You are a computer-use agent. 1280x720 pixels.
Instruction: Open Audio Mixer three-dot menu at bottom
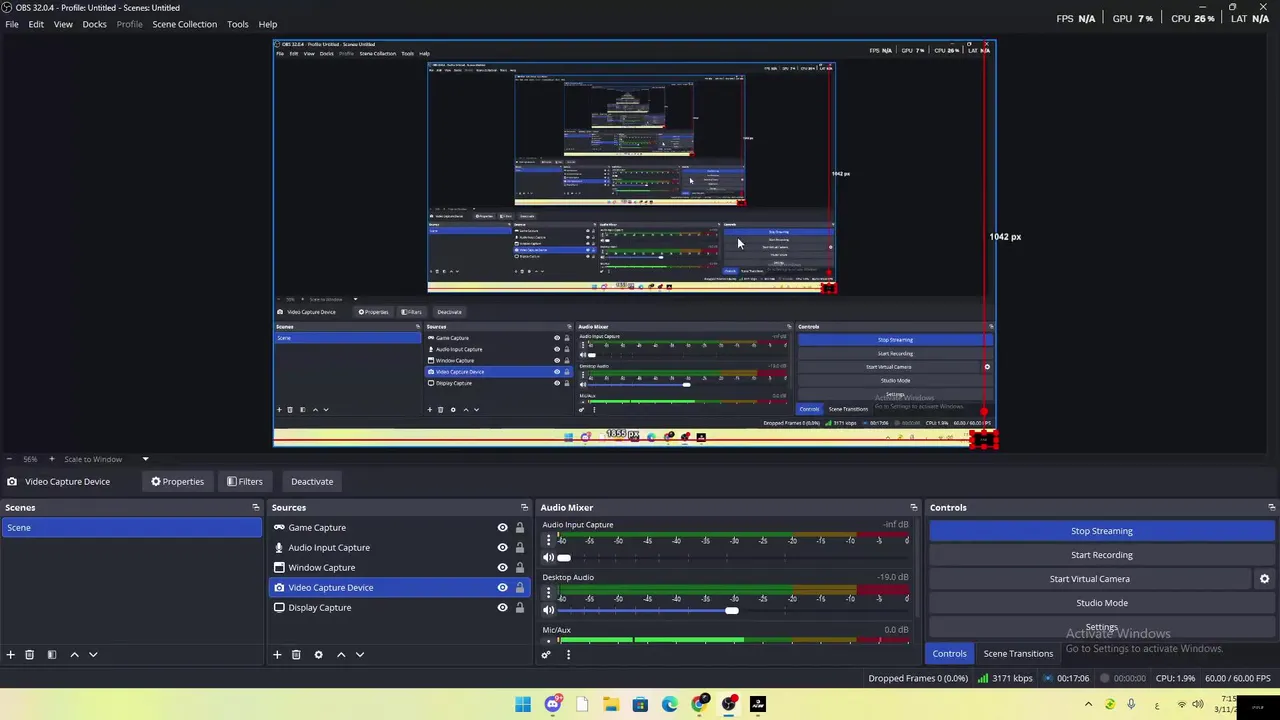pos(568,654)
